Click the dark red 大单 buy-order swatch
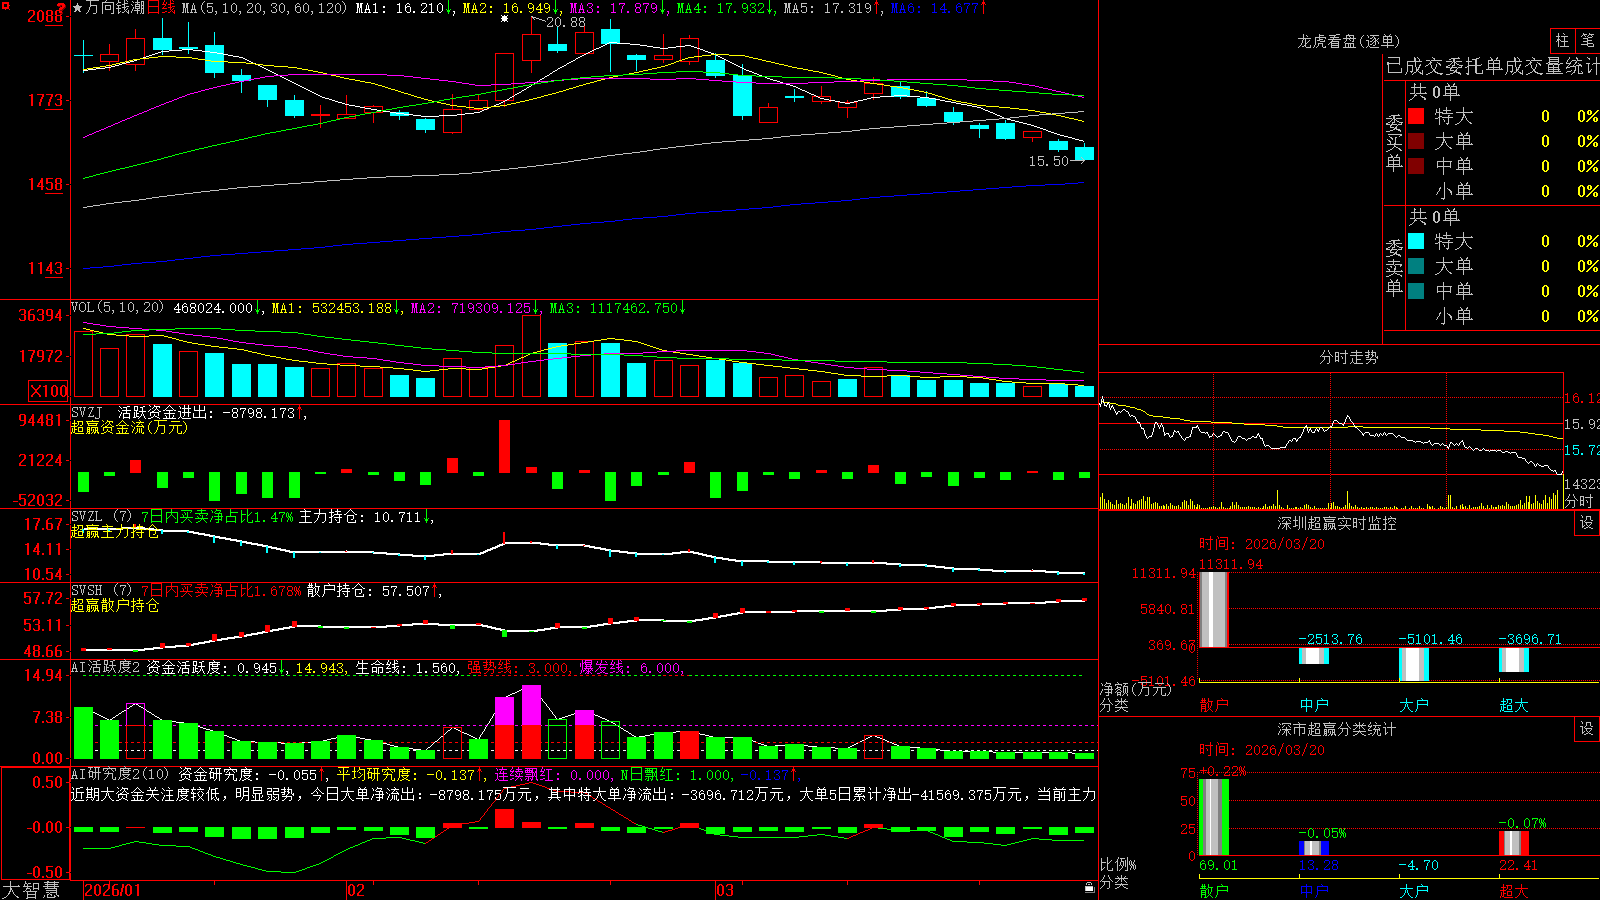 pos(1416,141)
